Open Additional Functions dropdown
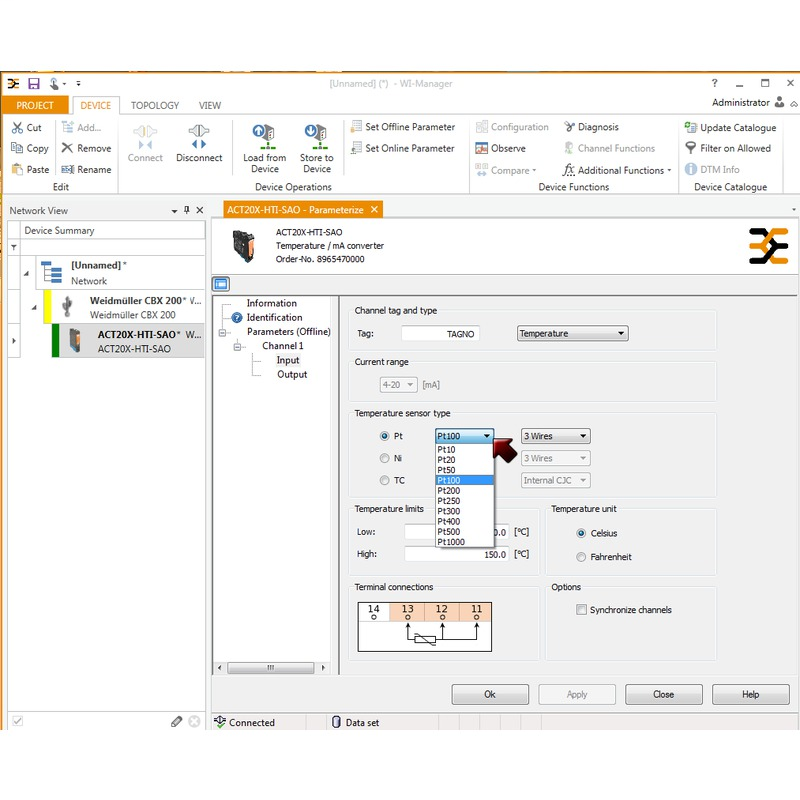 tap(617, 170)
